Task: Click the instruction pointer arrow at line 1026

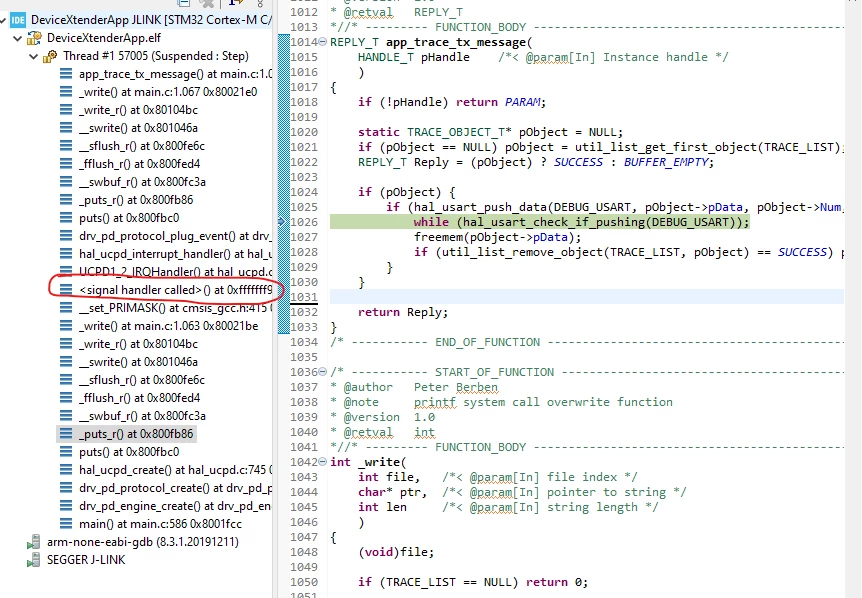Action: click(x=281, y=222)
